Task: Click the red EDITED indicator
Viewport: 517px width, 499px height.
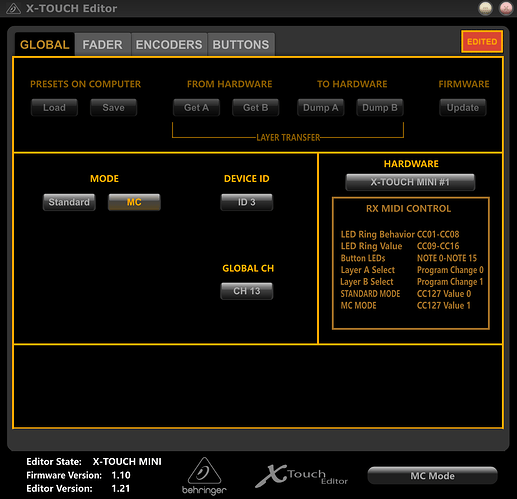Action: click(482, 42)
